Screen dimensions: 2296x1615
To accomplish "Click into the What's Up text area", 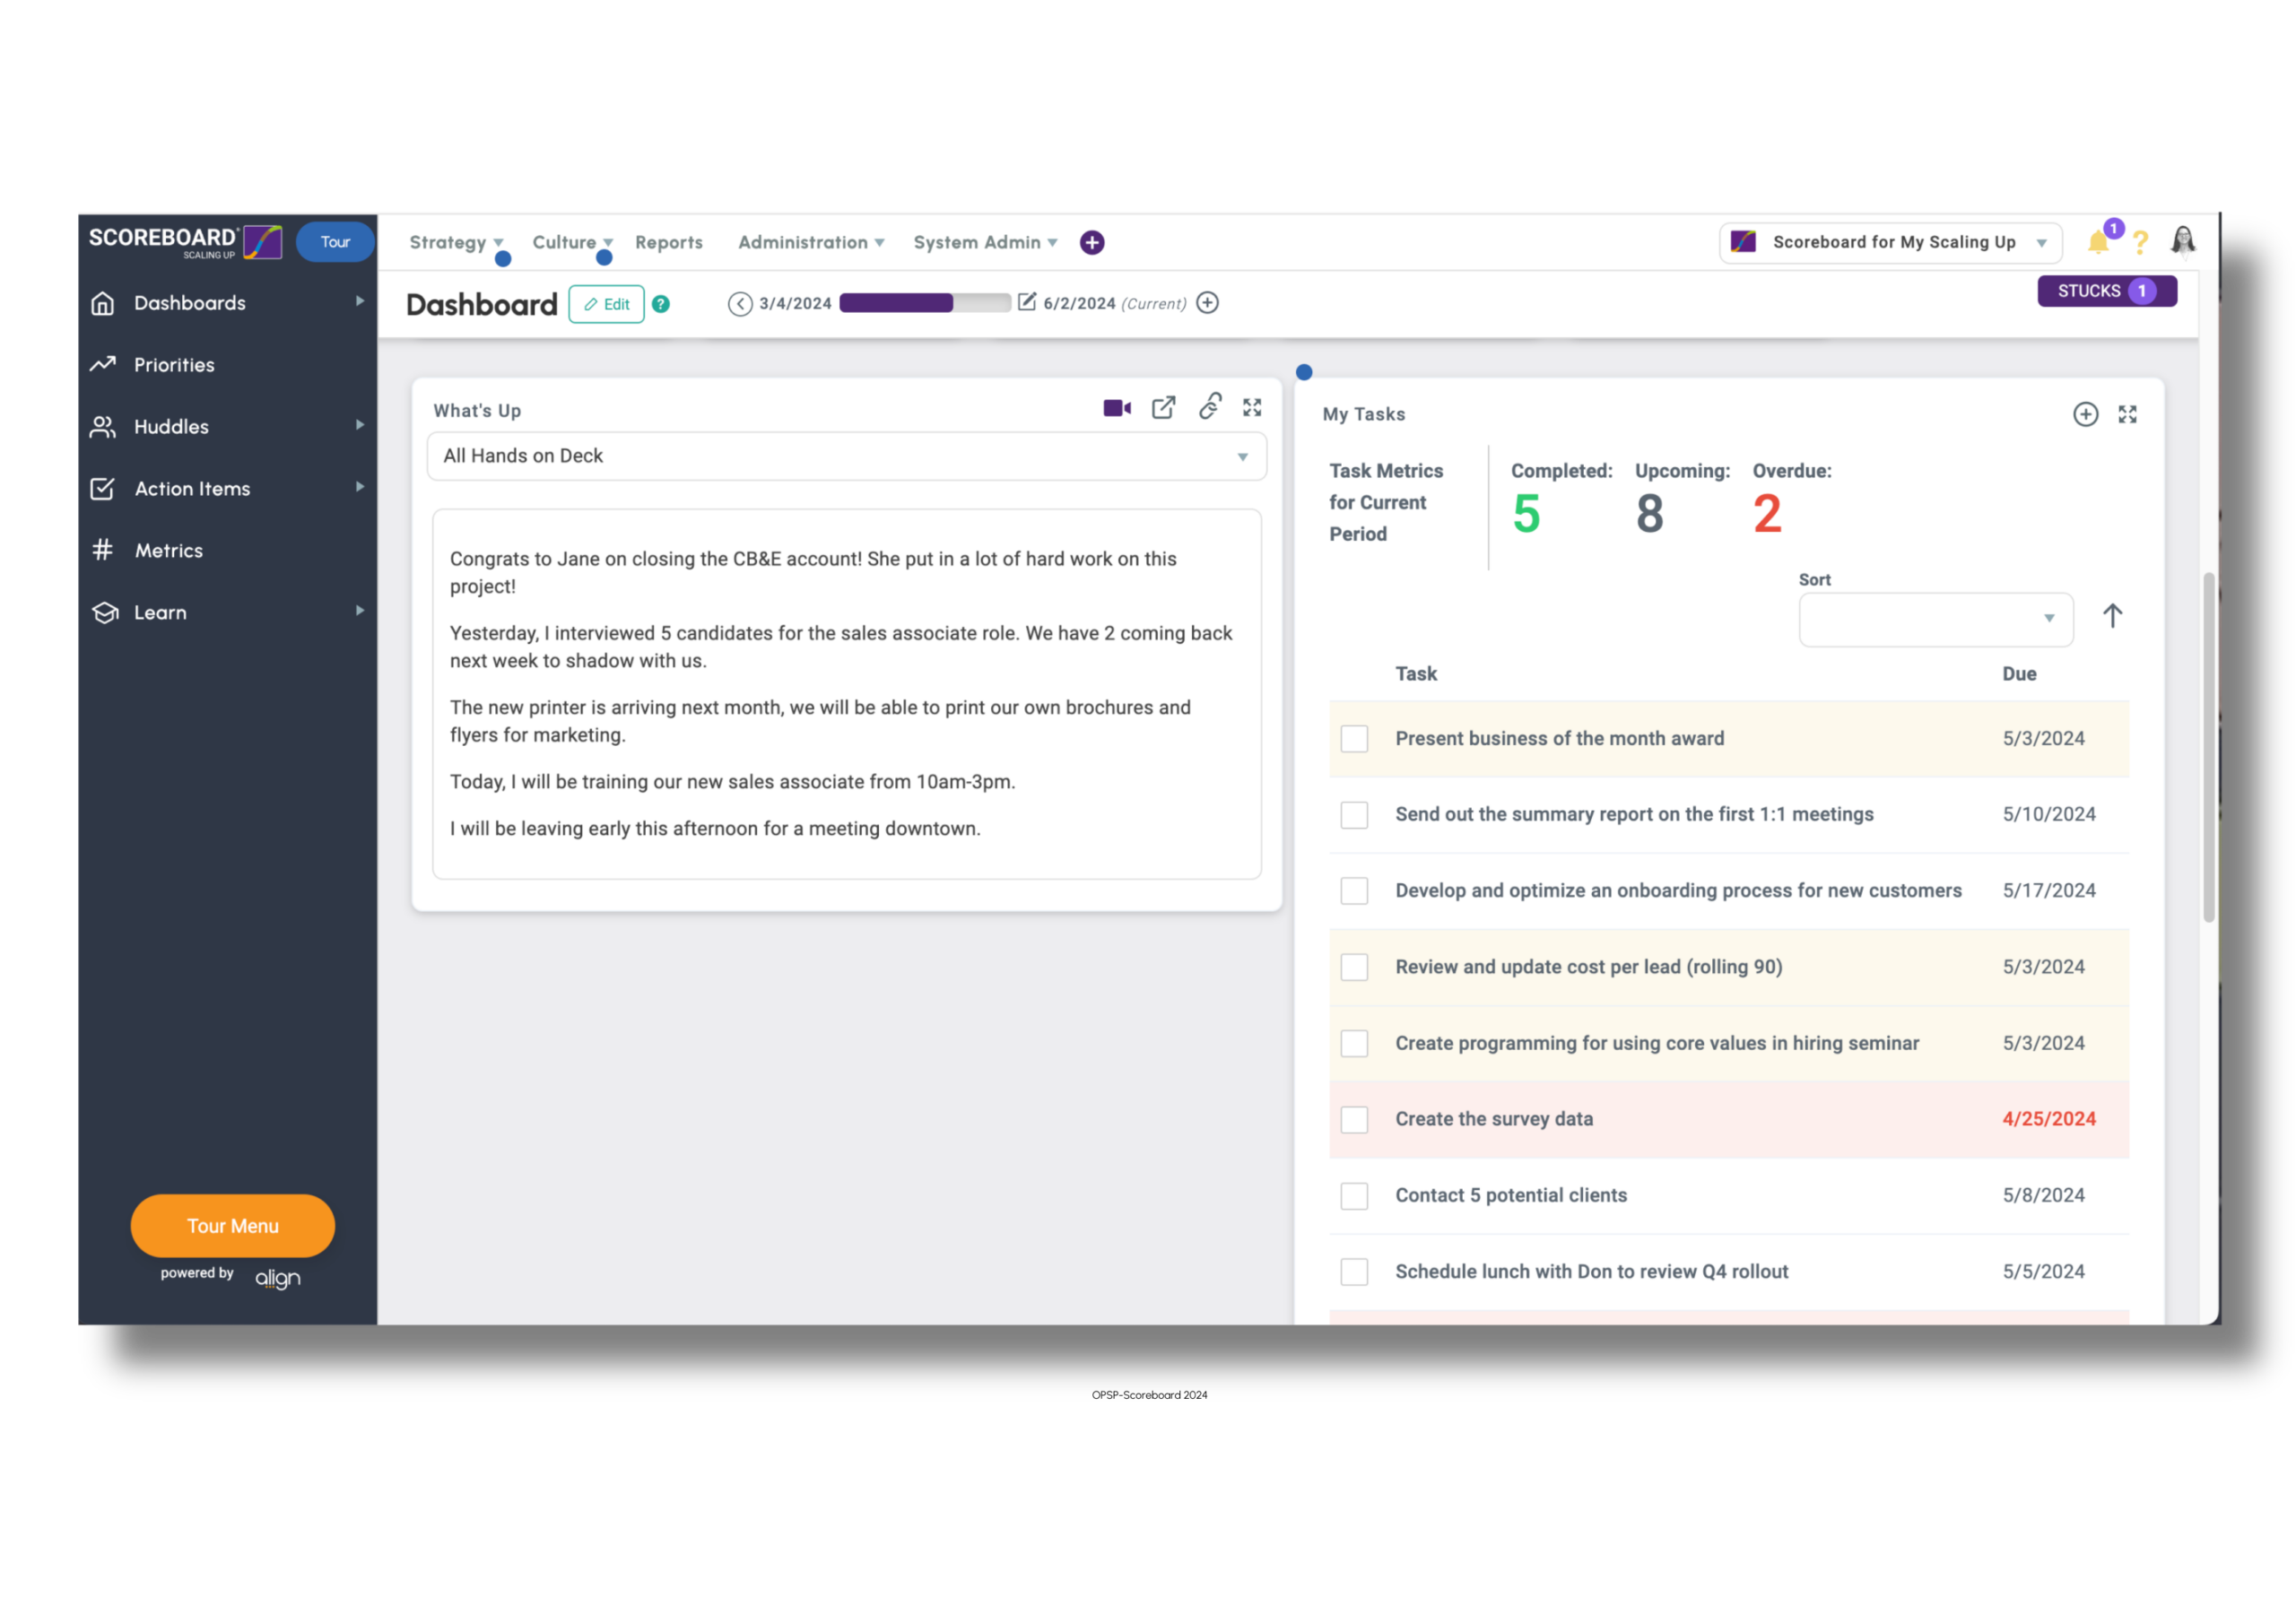I will click(847, 694).
